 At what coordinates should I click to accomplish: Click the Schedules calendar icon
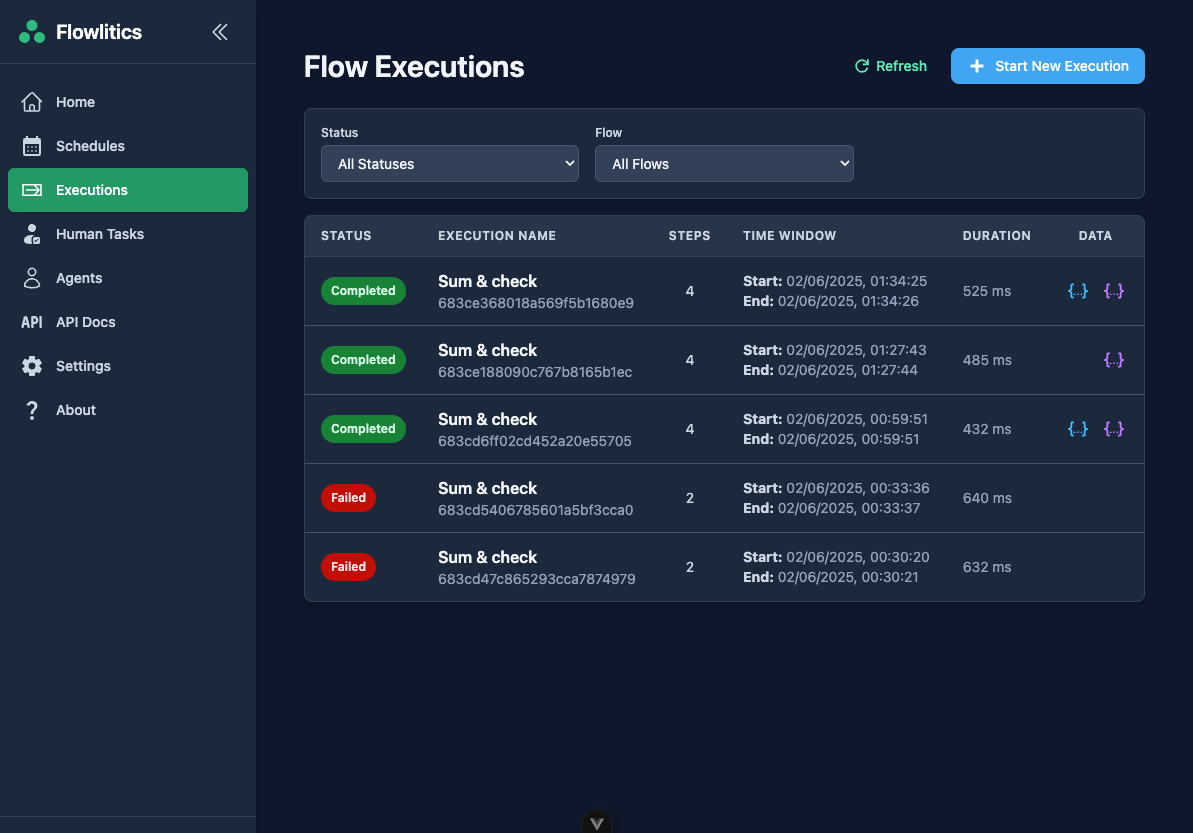[x=32, y=146]
